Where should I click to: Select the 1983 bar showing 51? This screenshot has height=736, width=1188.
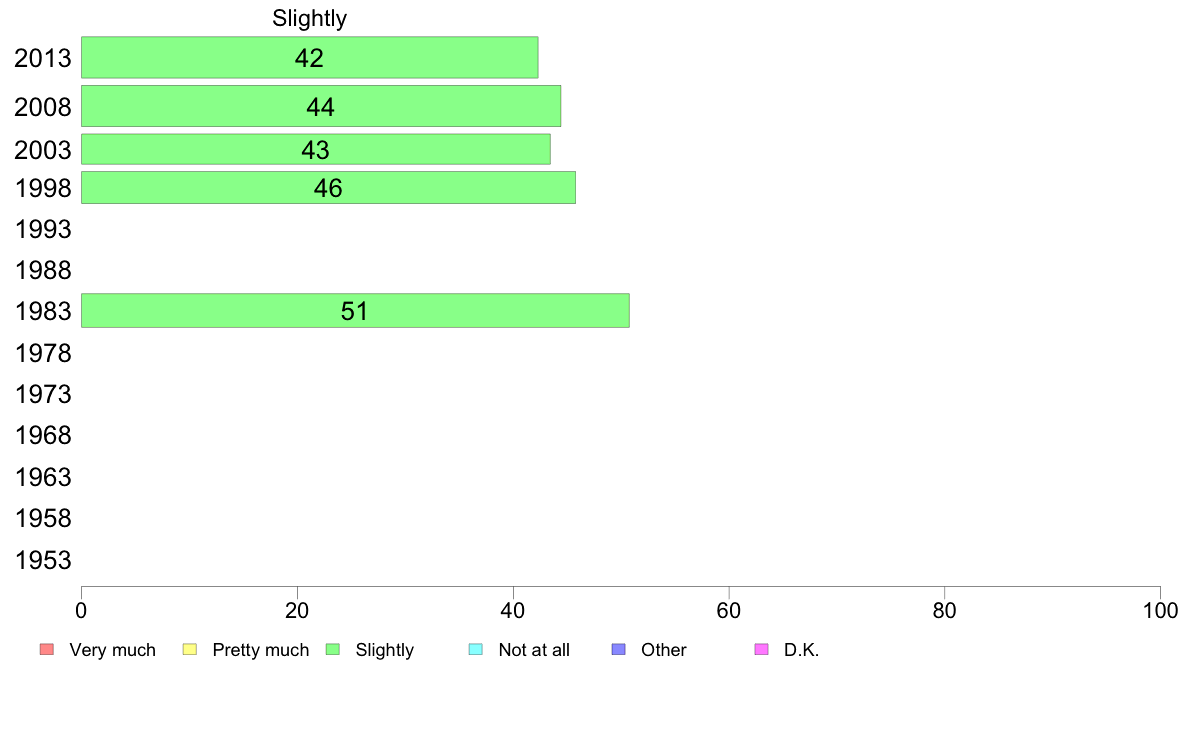point(355,311)
